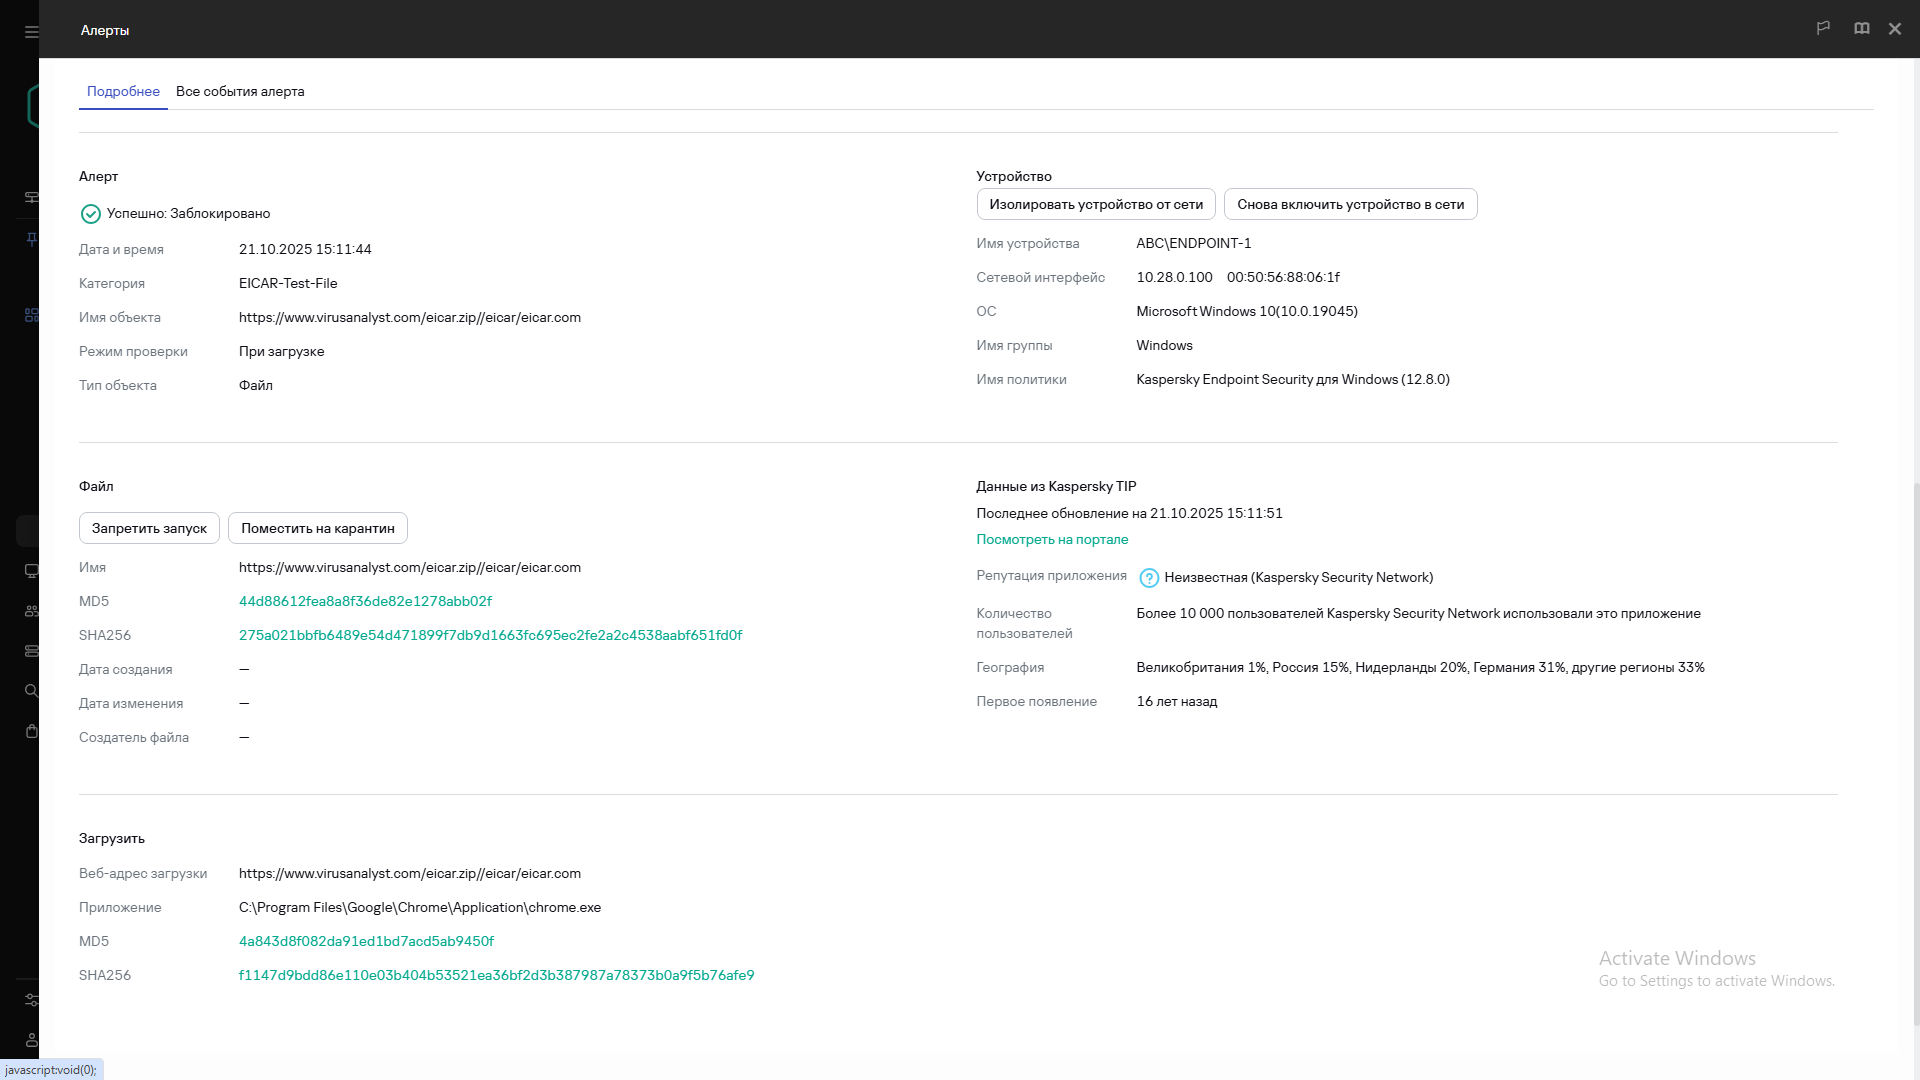The image size is (1920, 1080).
Task: Open help via the book icon
Action: (1861, 28)
